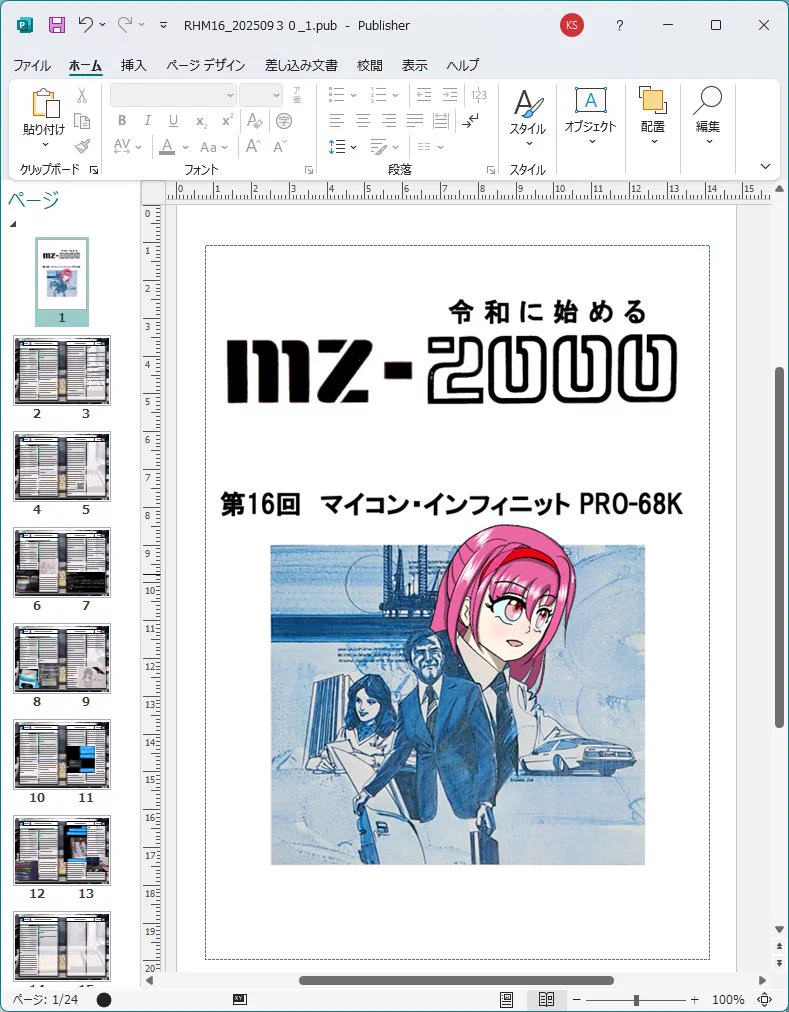
Task: Click the fit whole page icon
Action: pos(764,1000)
